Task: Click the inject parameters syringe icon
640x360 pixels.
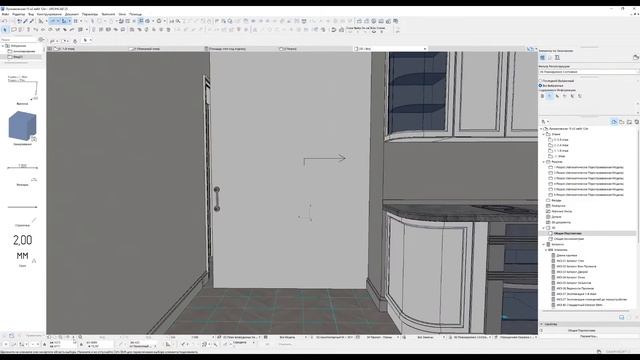Action: pyautogui.click(x=31, y=21)
